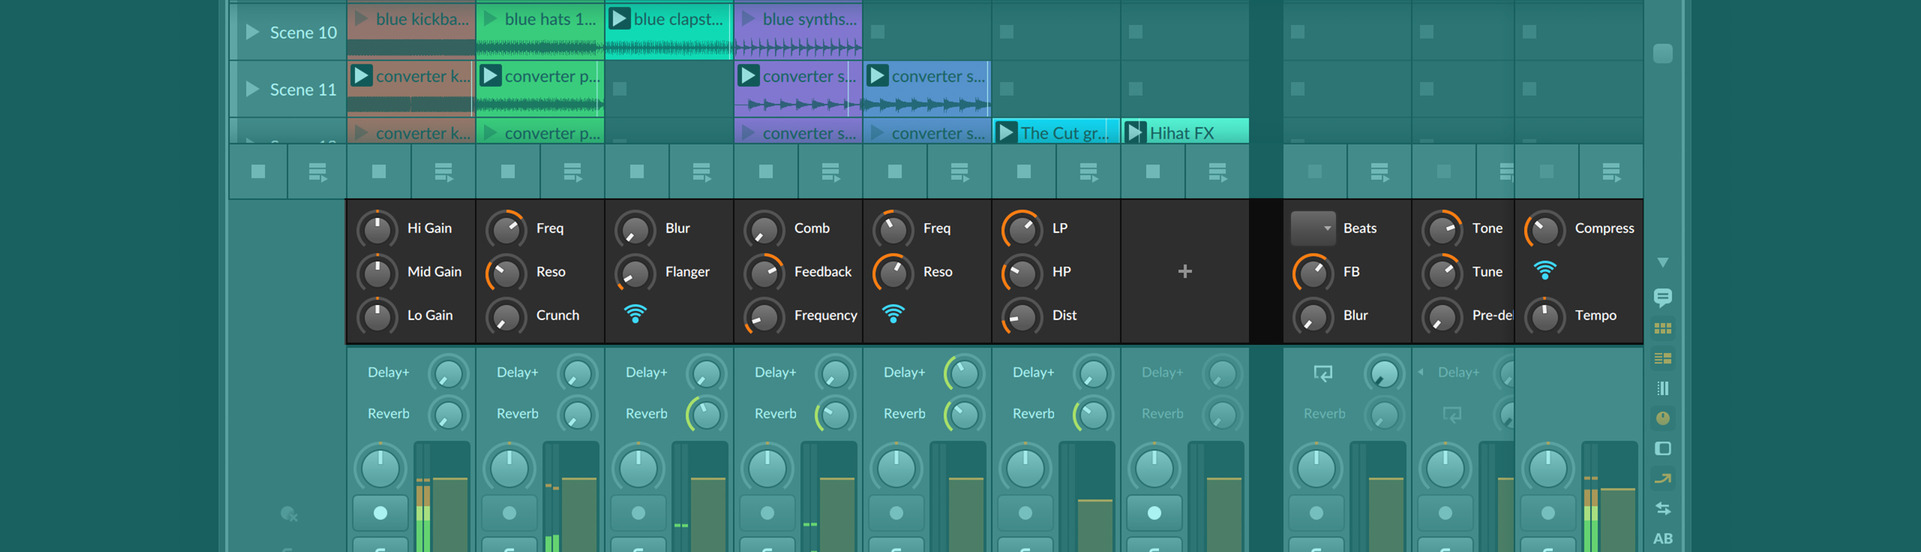The height and width of the screenshot is (552, 1921).
Task: Launch The Cut gr... clip
Action: coord(1006,132)
